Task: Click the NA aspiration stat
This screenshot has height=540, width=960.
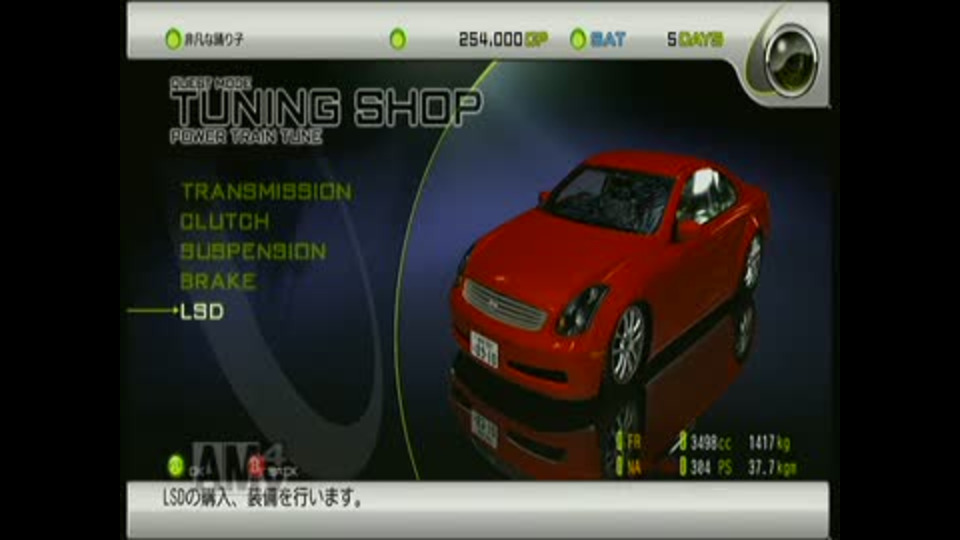Action: pos(629,468)
